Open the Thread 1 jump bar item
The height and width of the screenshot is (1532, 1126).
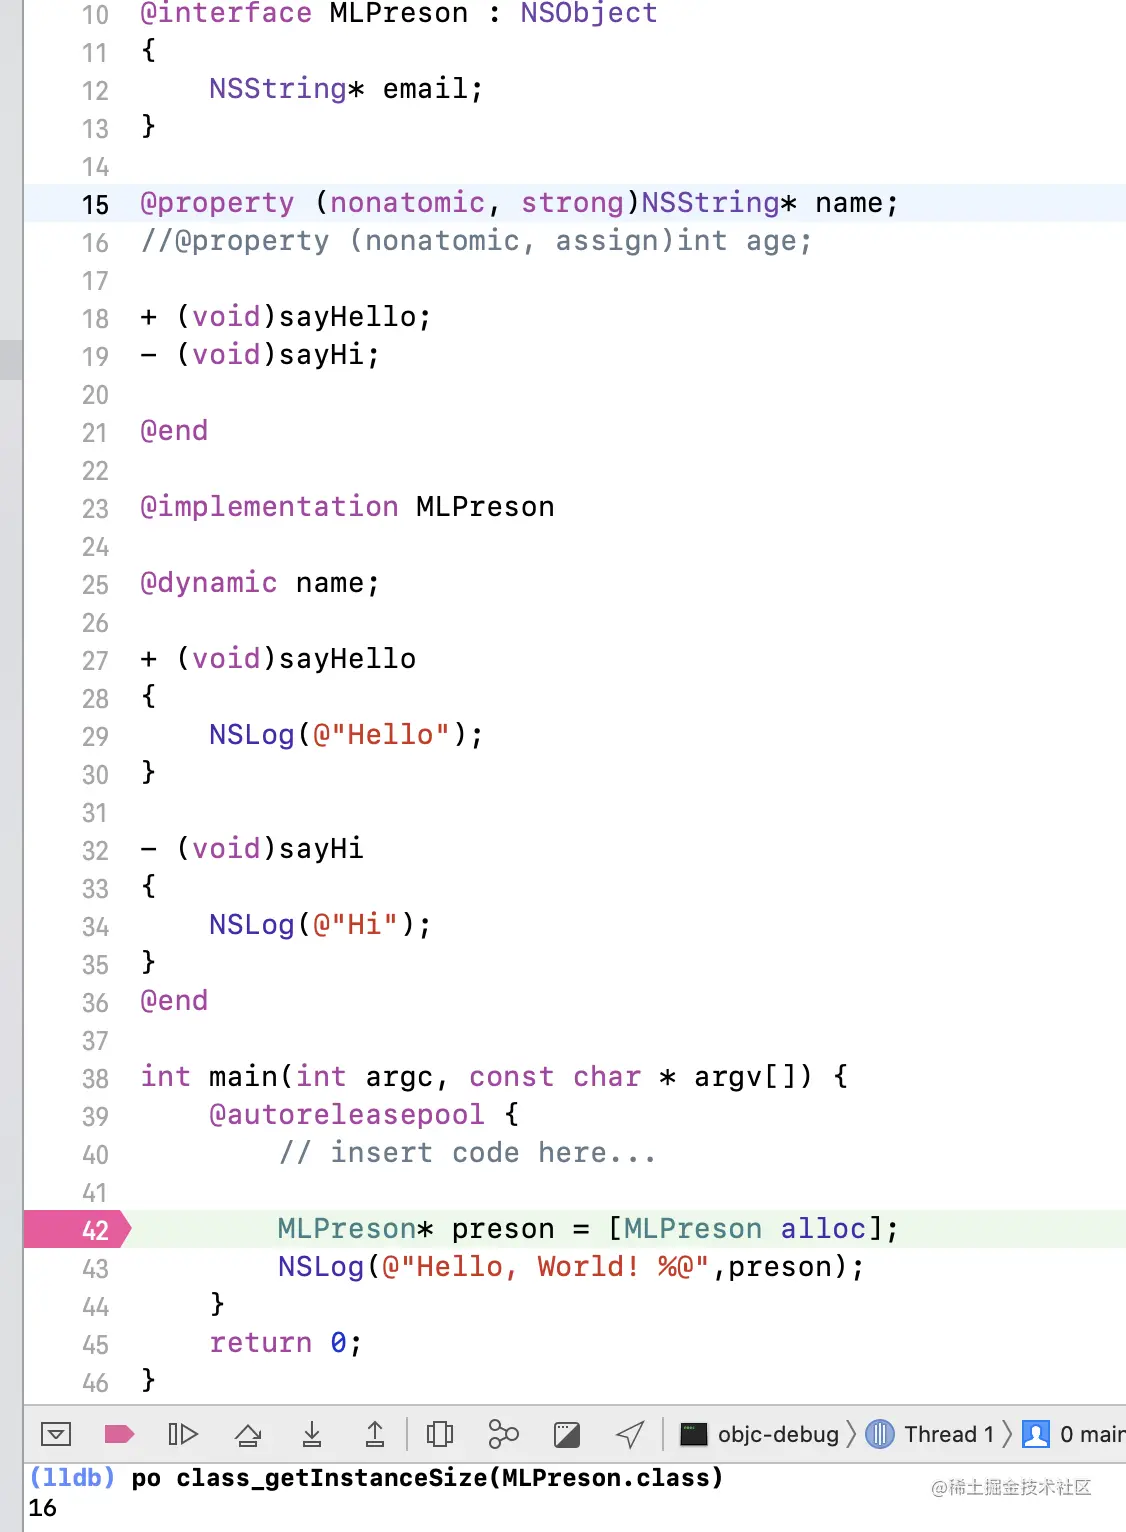[x=930, y=1434]
